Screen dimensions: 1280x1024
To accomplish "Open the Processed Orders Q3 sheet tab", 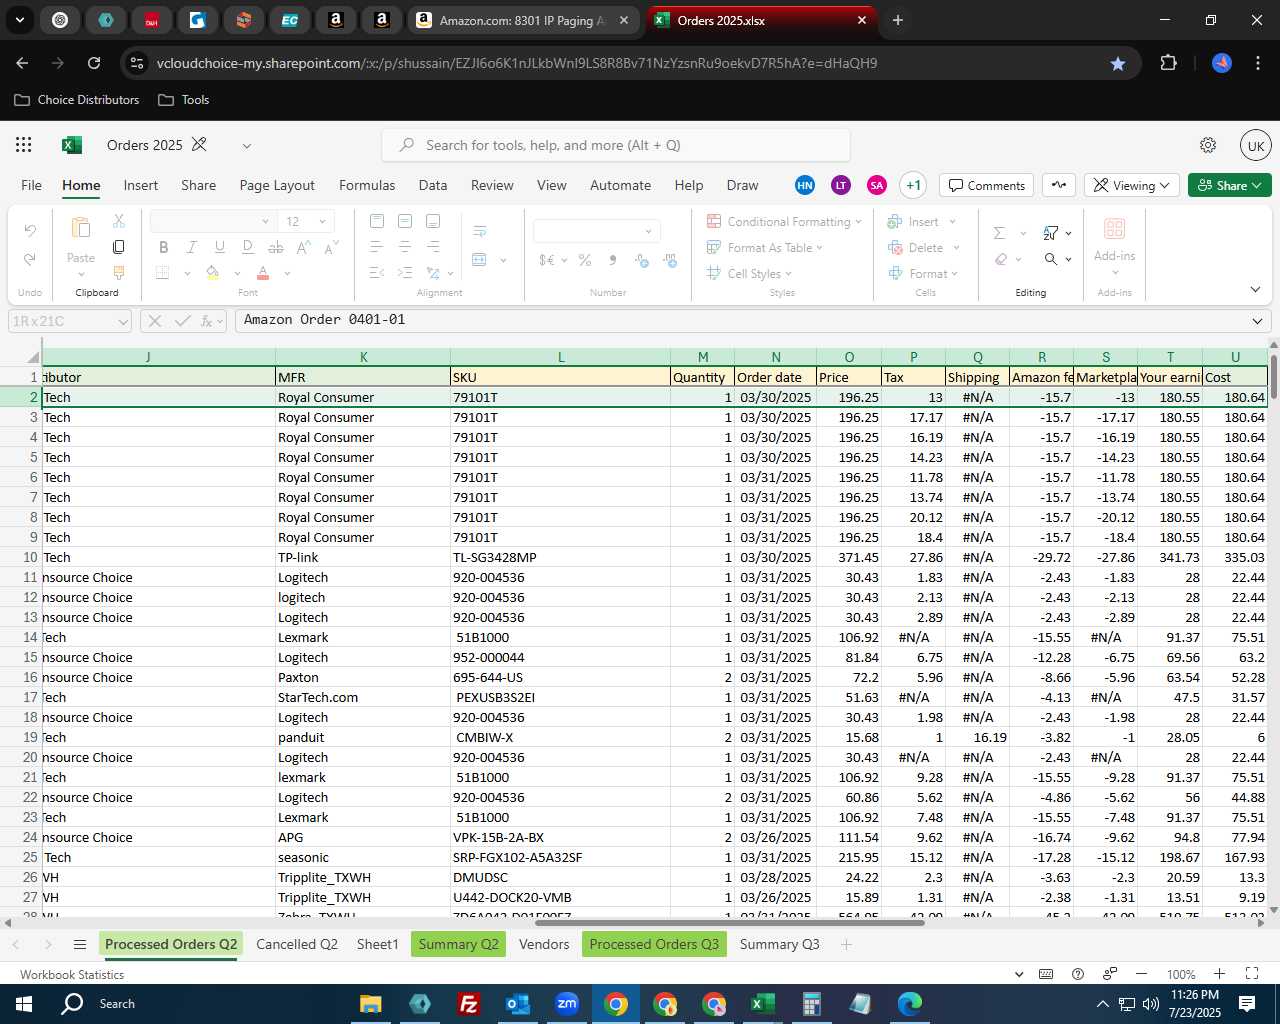I will 654,944.
